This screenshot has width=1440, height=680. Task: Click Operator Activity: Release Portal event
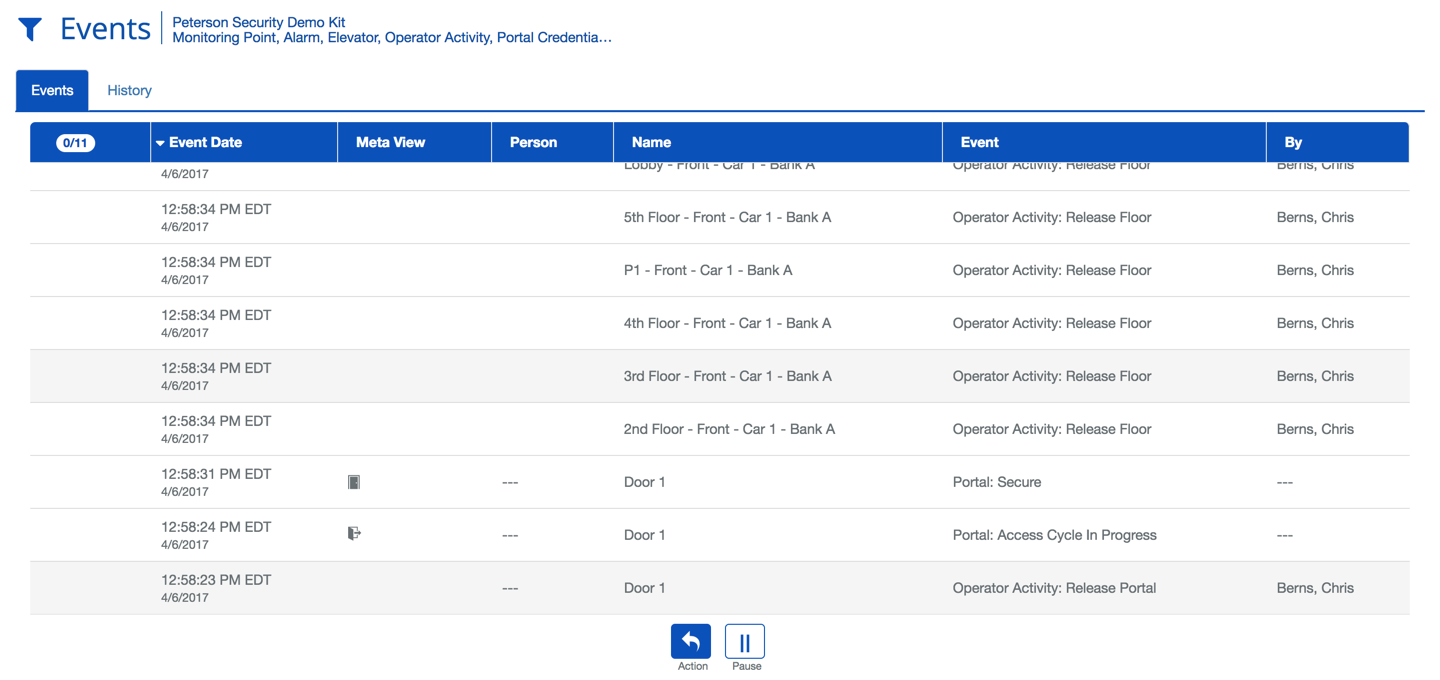point(1055,588)
